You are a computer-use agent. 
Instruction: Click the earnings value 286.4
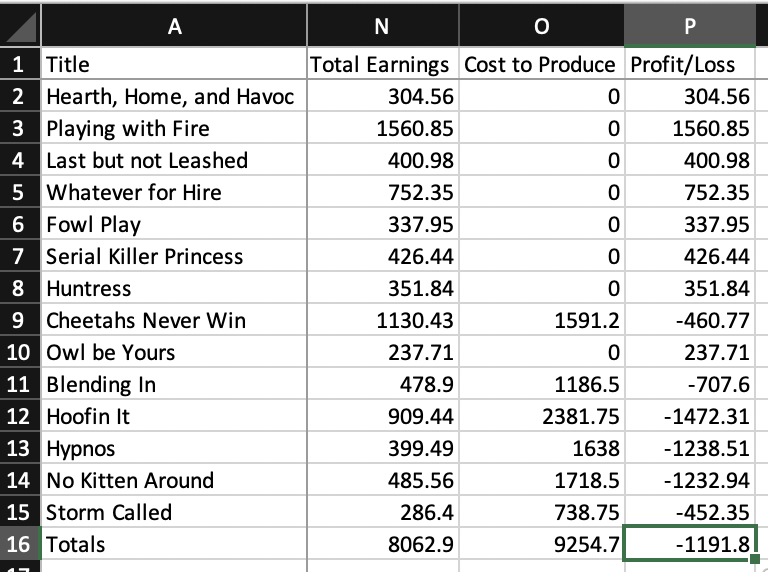click(x=383, y=512)
